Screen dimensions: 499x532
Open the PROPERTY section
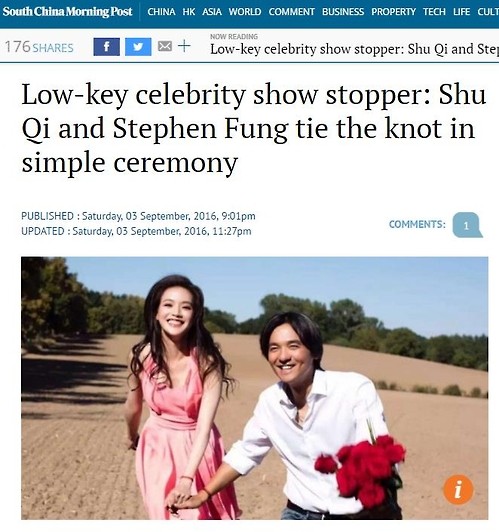coord(394,12)
